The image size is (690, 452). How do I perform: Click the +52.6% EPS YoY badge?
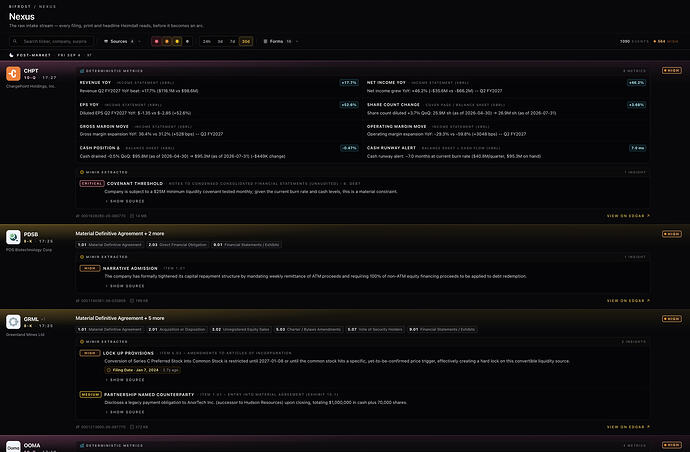pos(349,105)
